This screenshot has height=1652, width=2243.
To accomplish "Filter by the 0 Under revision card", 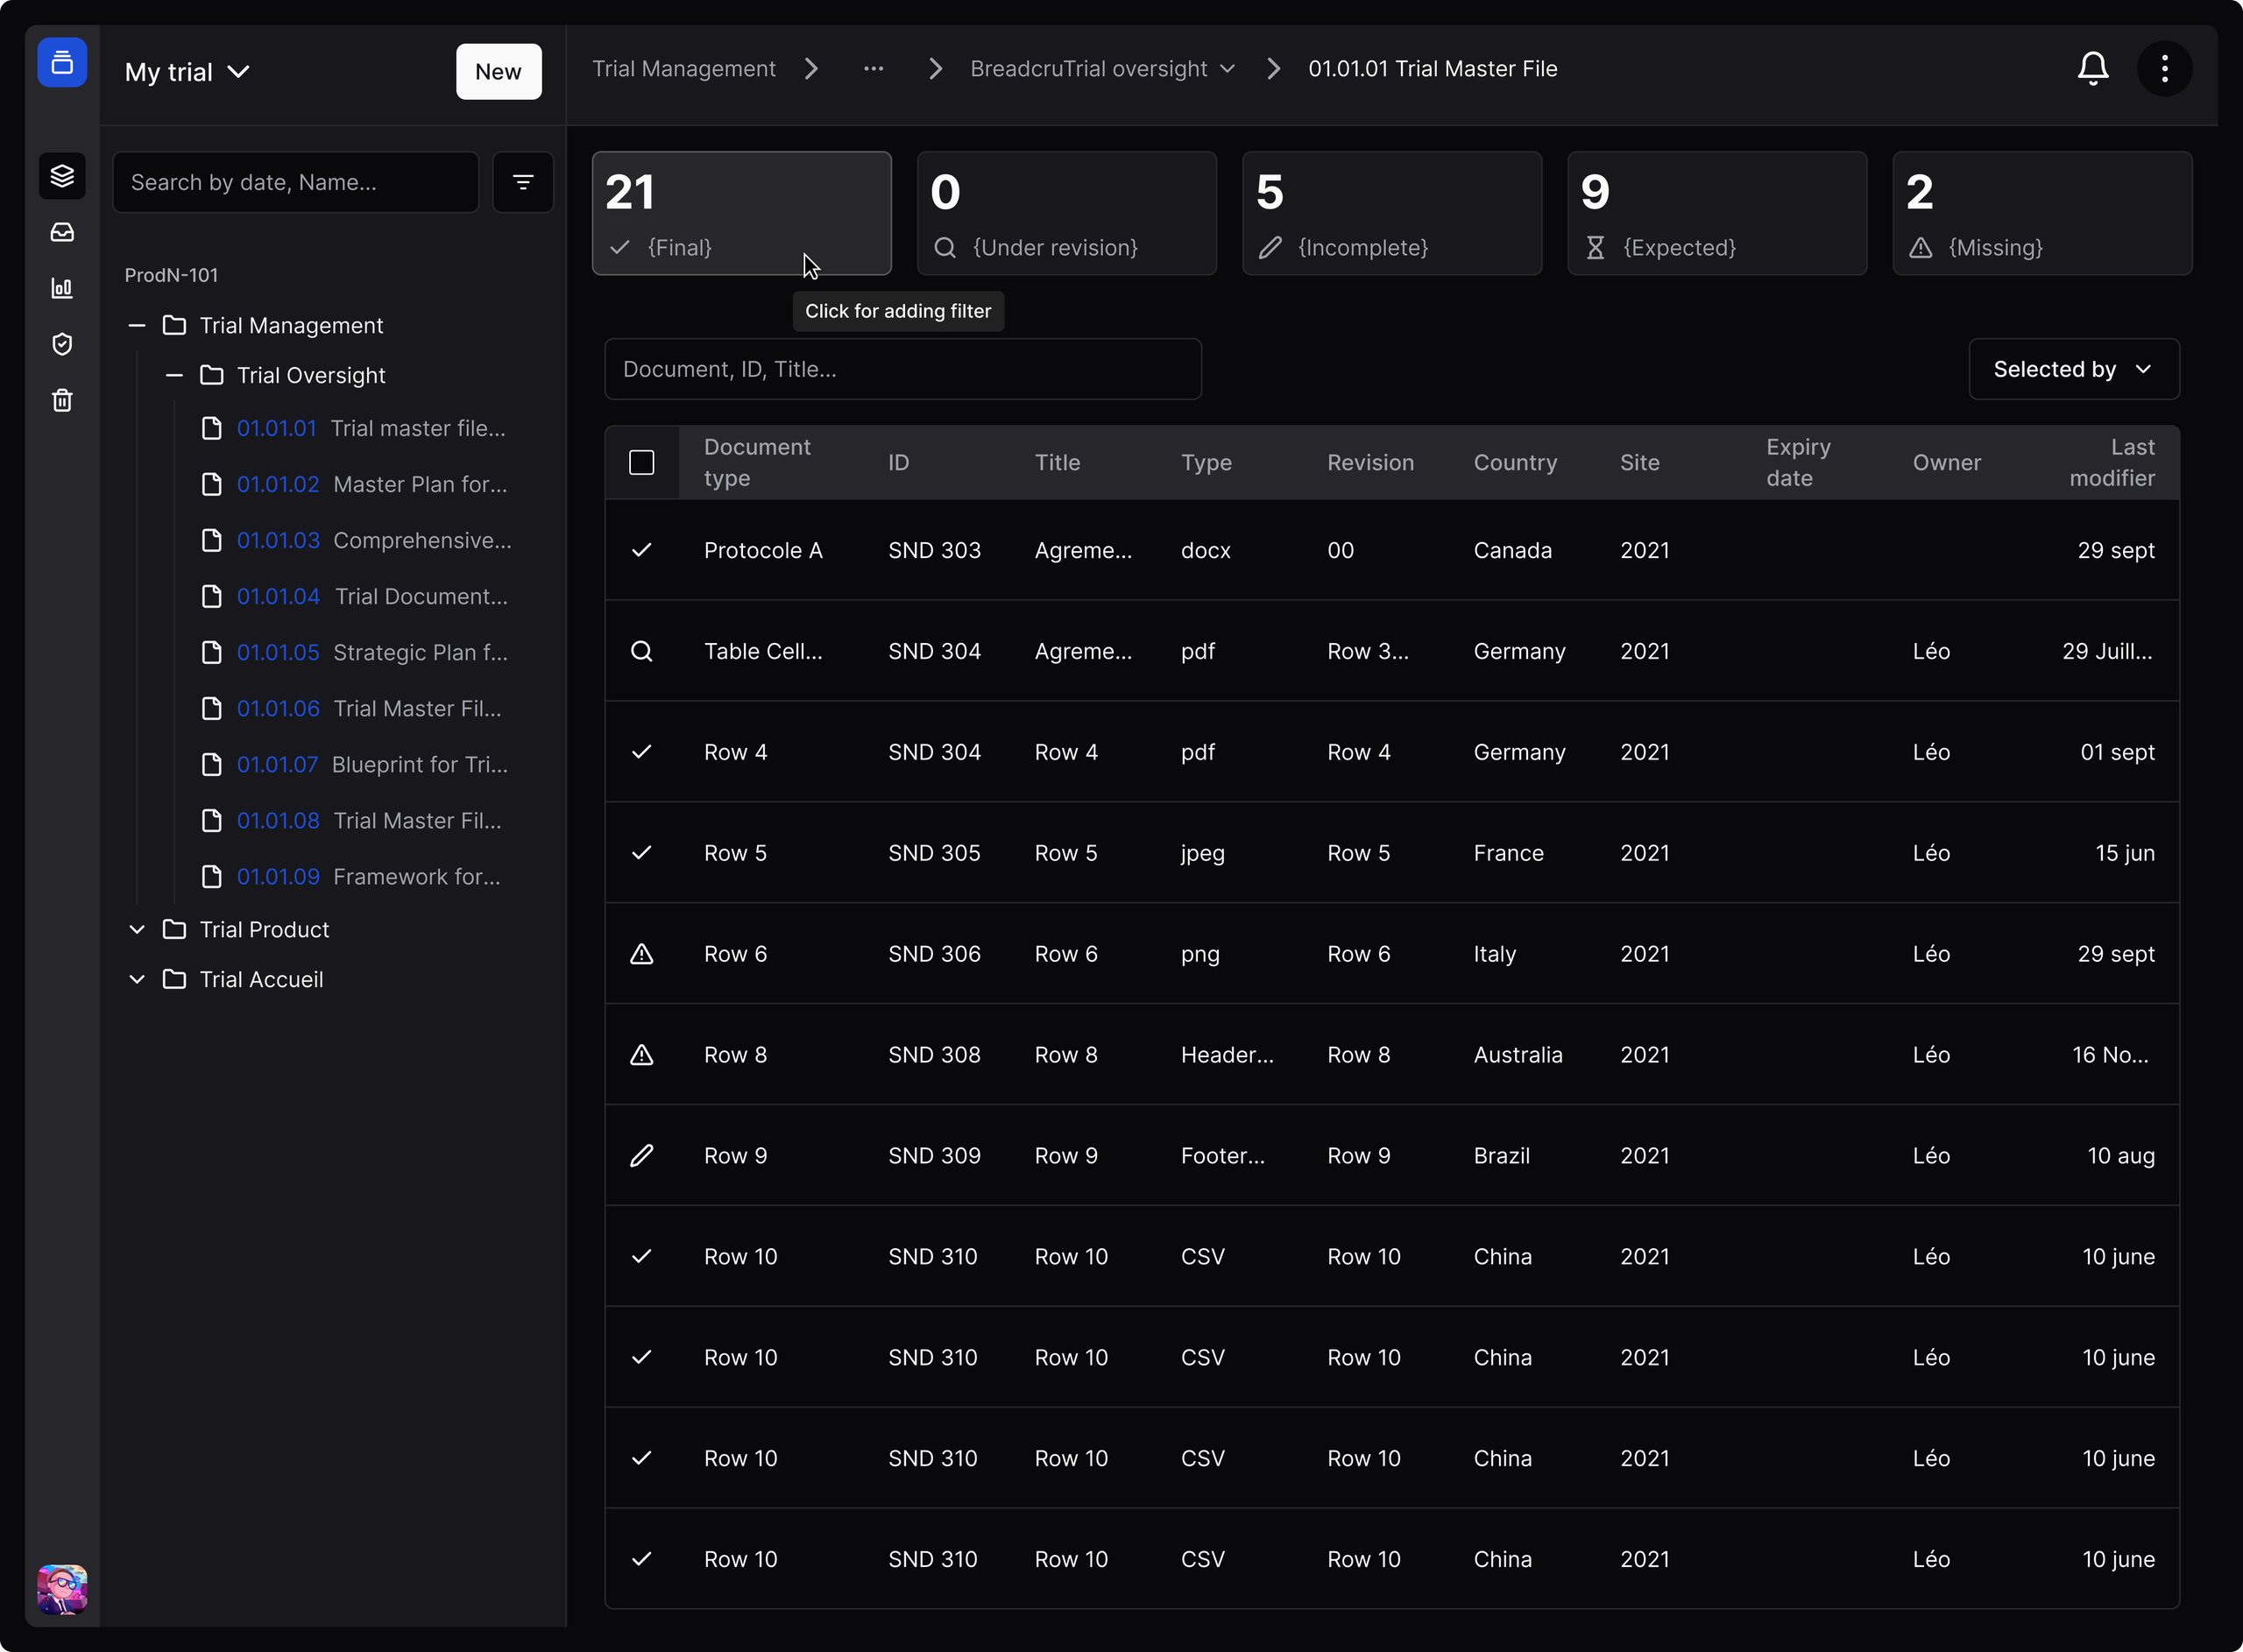I will click(1066, 213).
